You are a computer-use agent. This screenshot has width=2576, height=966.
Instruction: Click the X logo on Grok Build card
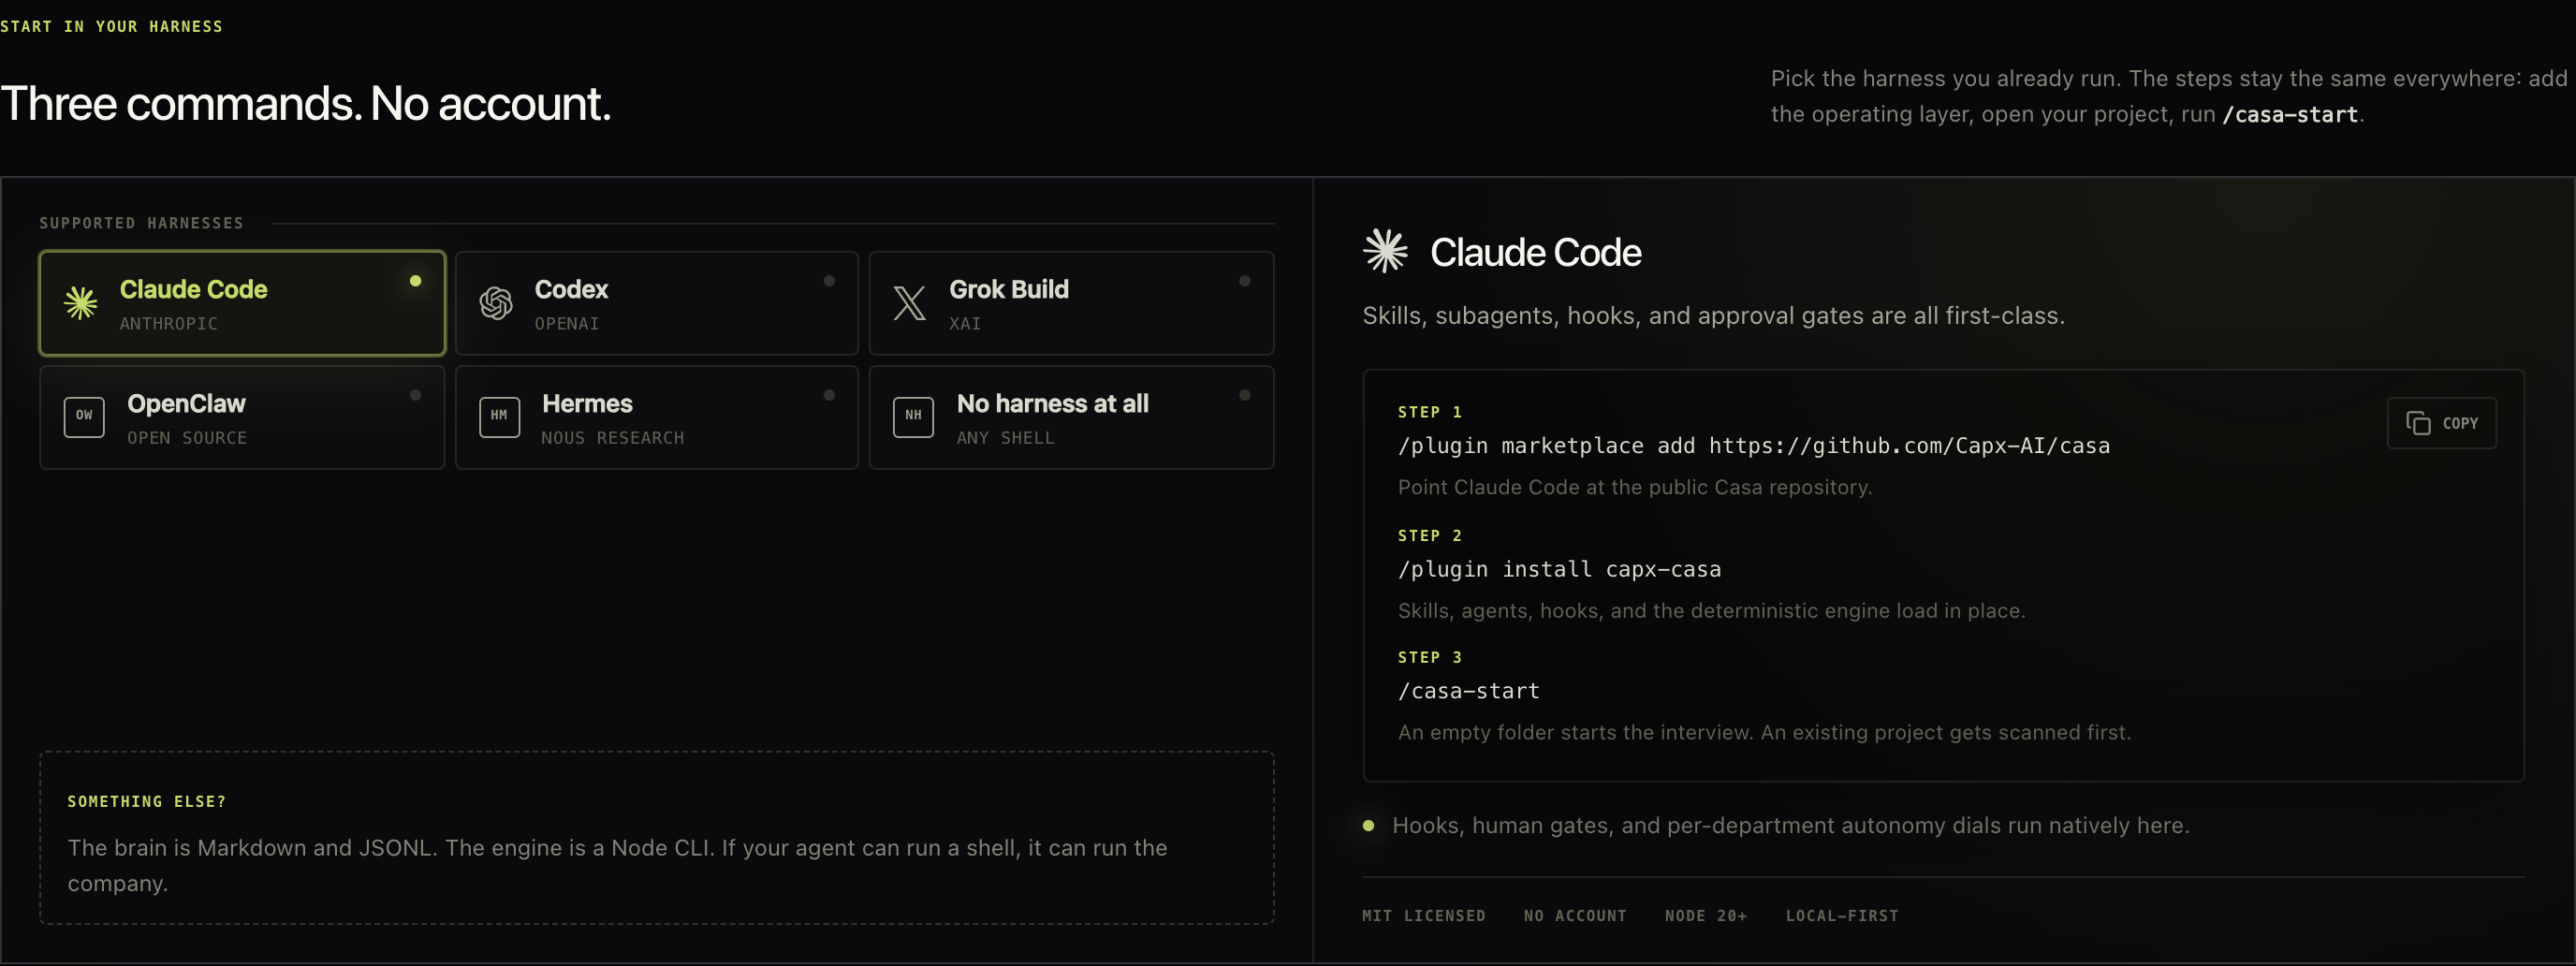point(909,303)
